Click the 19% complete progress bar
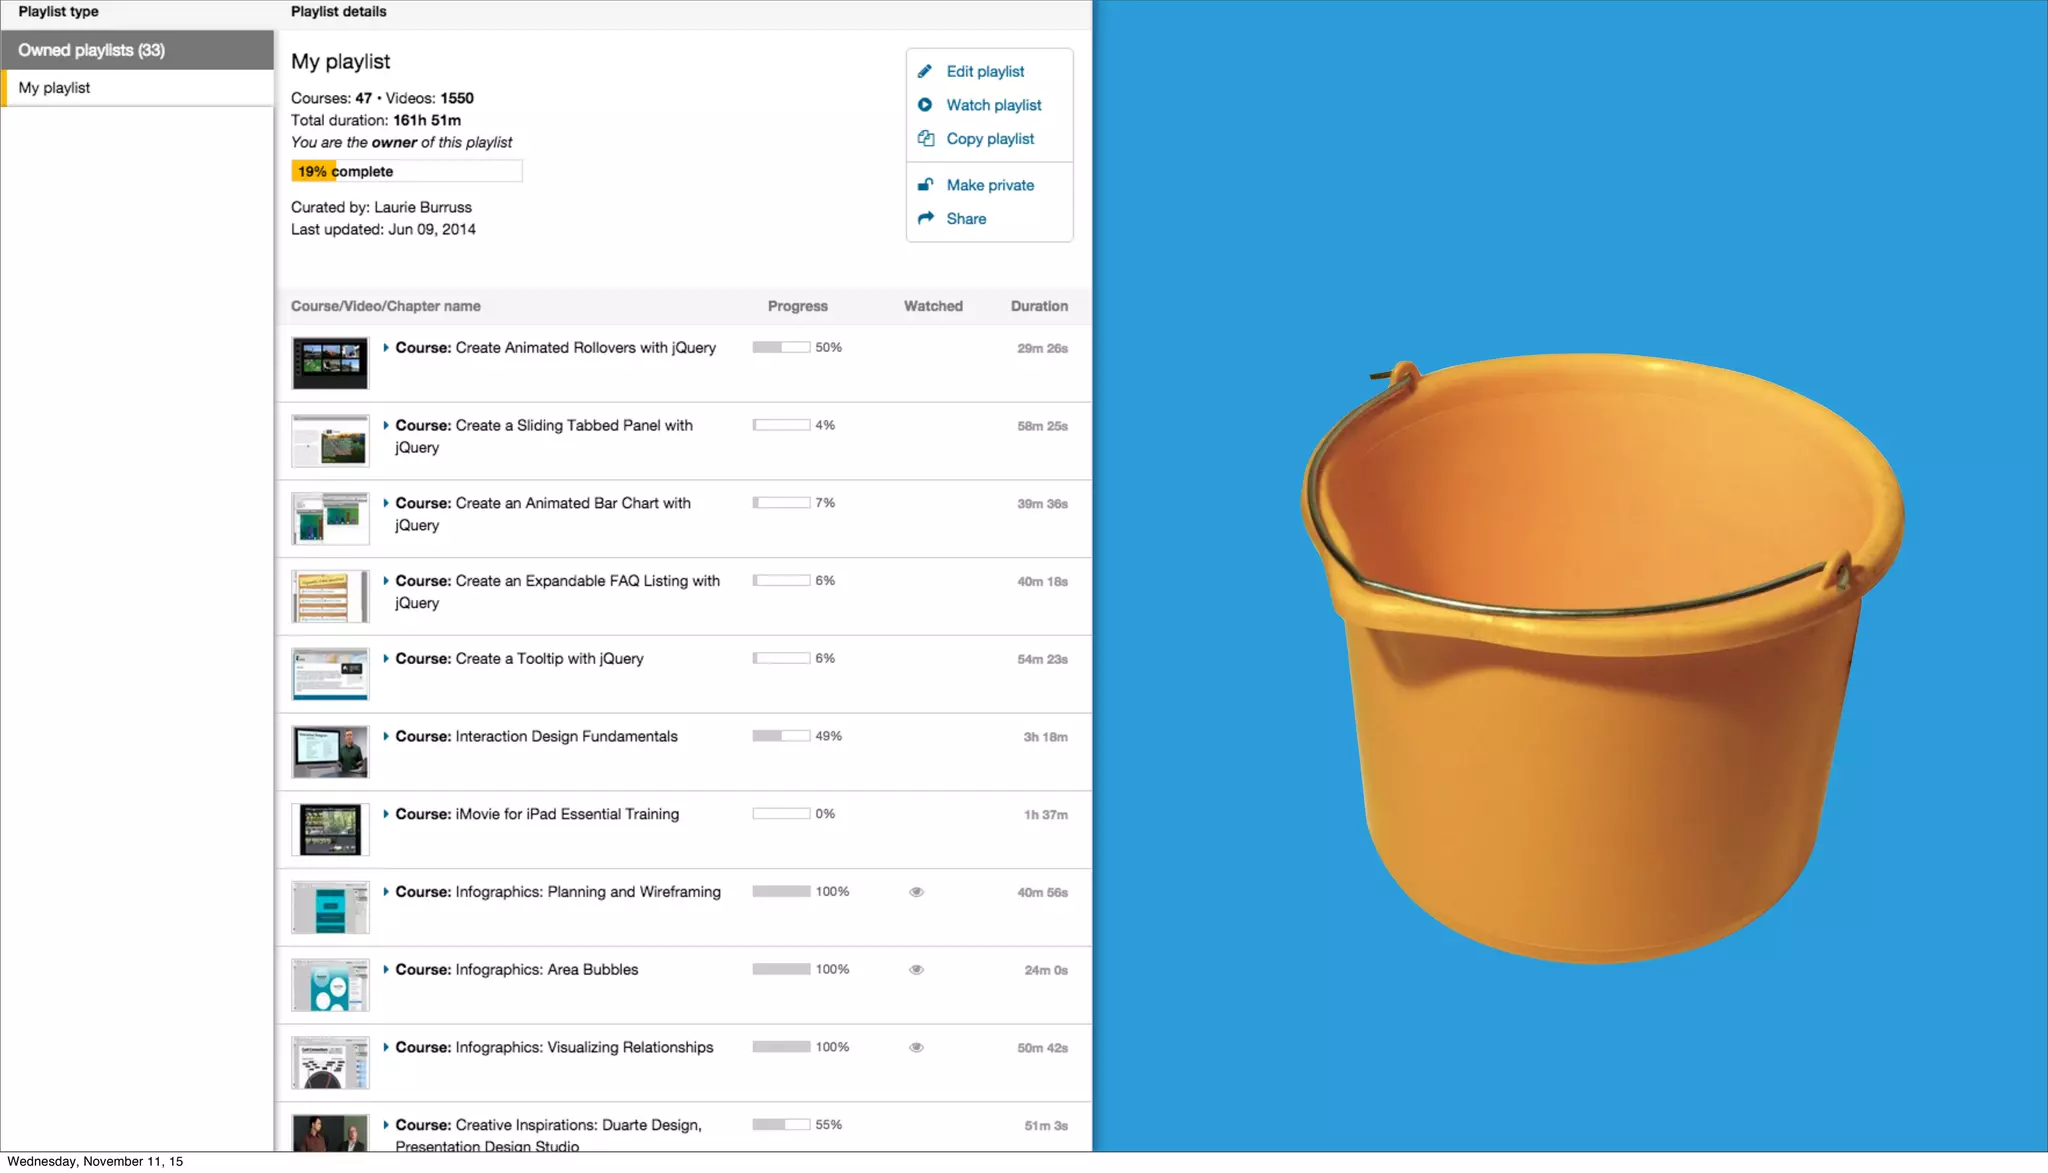Viewport: 2048px width, 1173px height. tap(406, 172)
